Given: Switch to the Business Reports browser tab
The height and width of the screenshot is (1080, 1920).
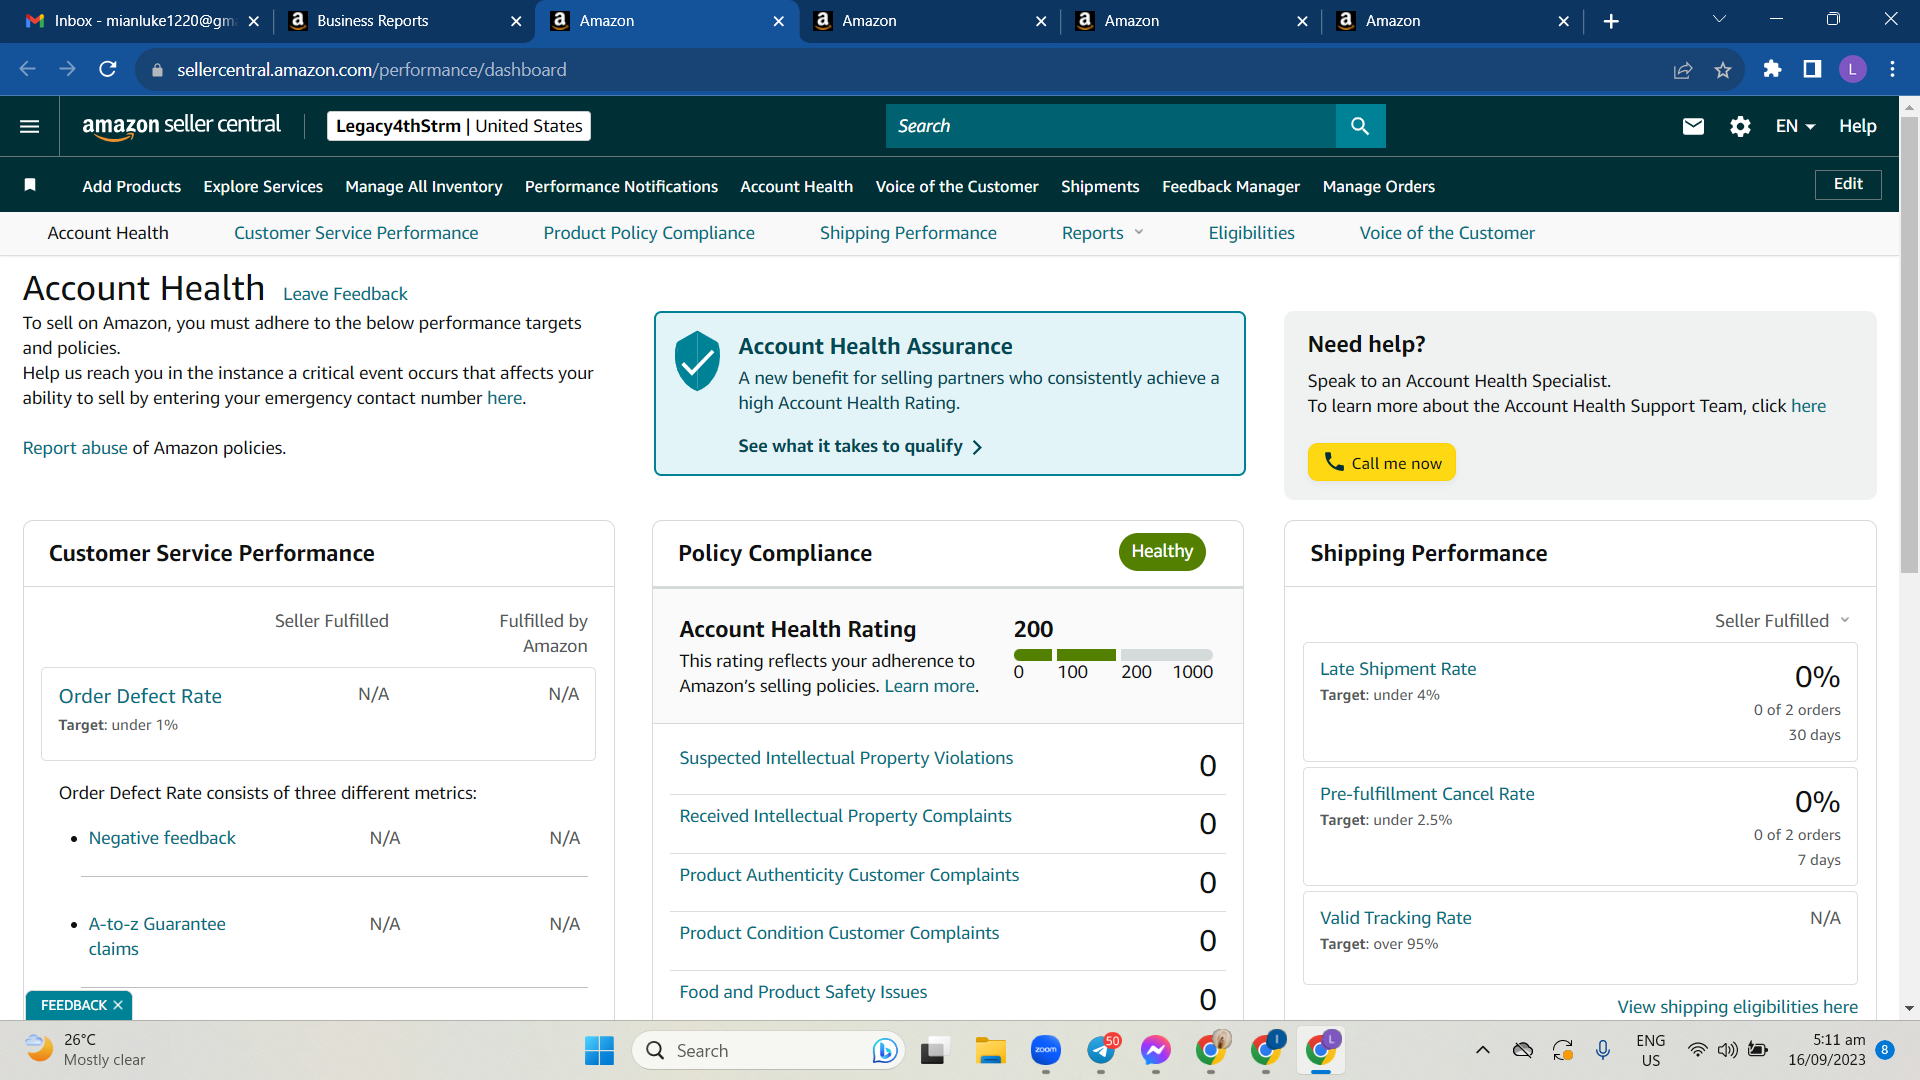Looking at the screenshot, I should pos(404,21).
